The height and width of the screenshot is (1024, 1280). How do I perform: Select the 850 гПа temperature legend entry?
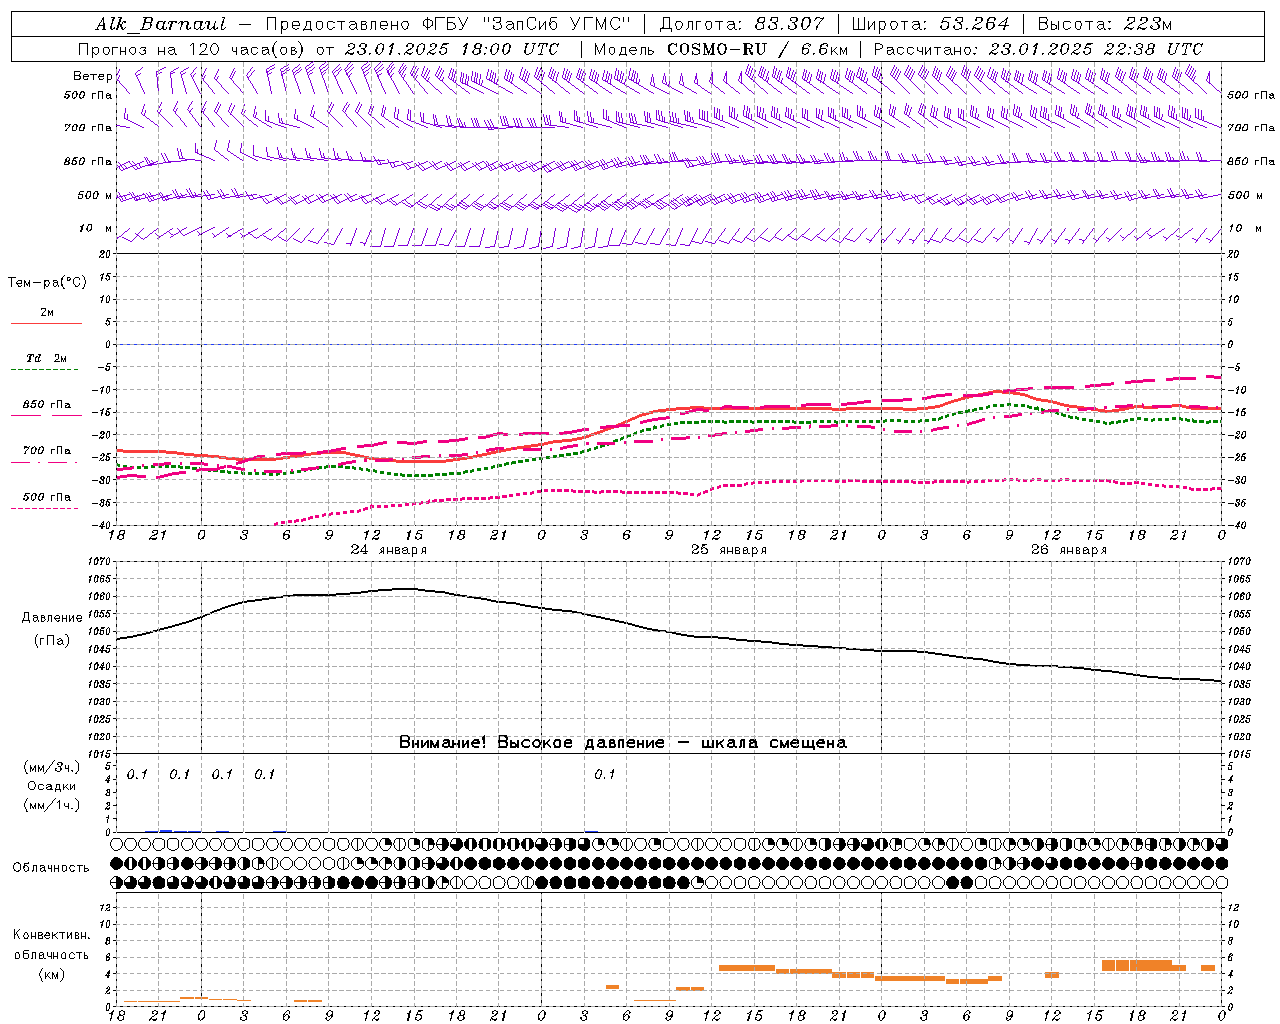click(47, 405)
